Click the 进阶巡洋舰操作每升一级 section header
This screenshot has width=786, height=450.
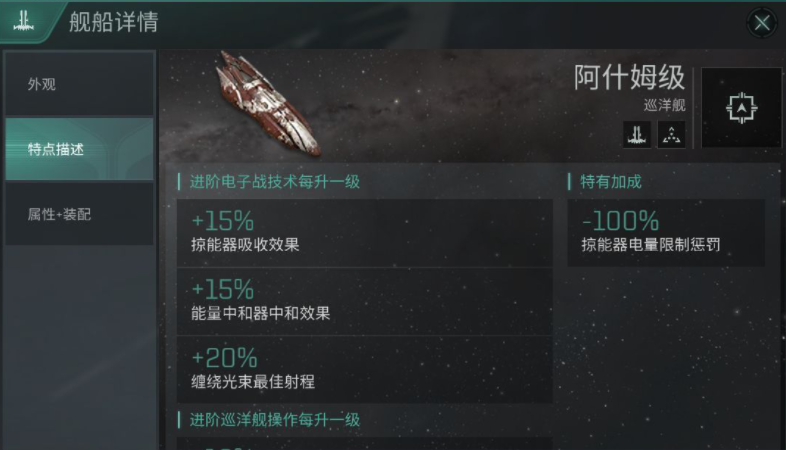(x=280, y=419)
